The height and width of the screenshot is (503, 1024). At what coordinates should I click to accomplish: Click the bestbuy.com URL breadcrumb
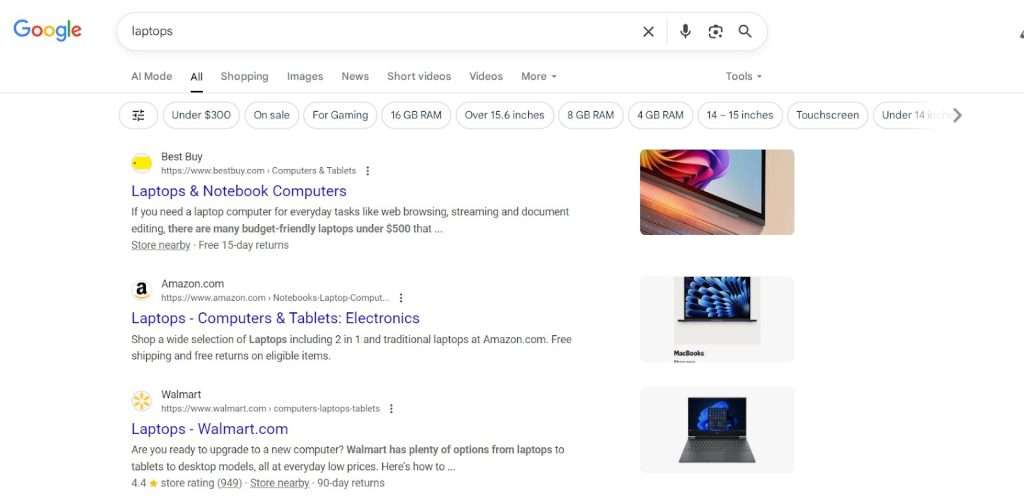pyautogui.click(x=259, y=171)
